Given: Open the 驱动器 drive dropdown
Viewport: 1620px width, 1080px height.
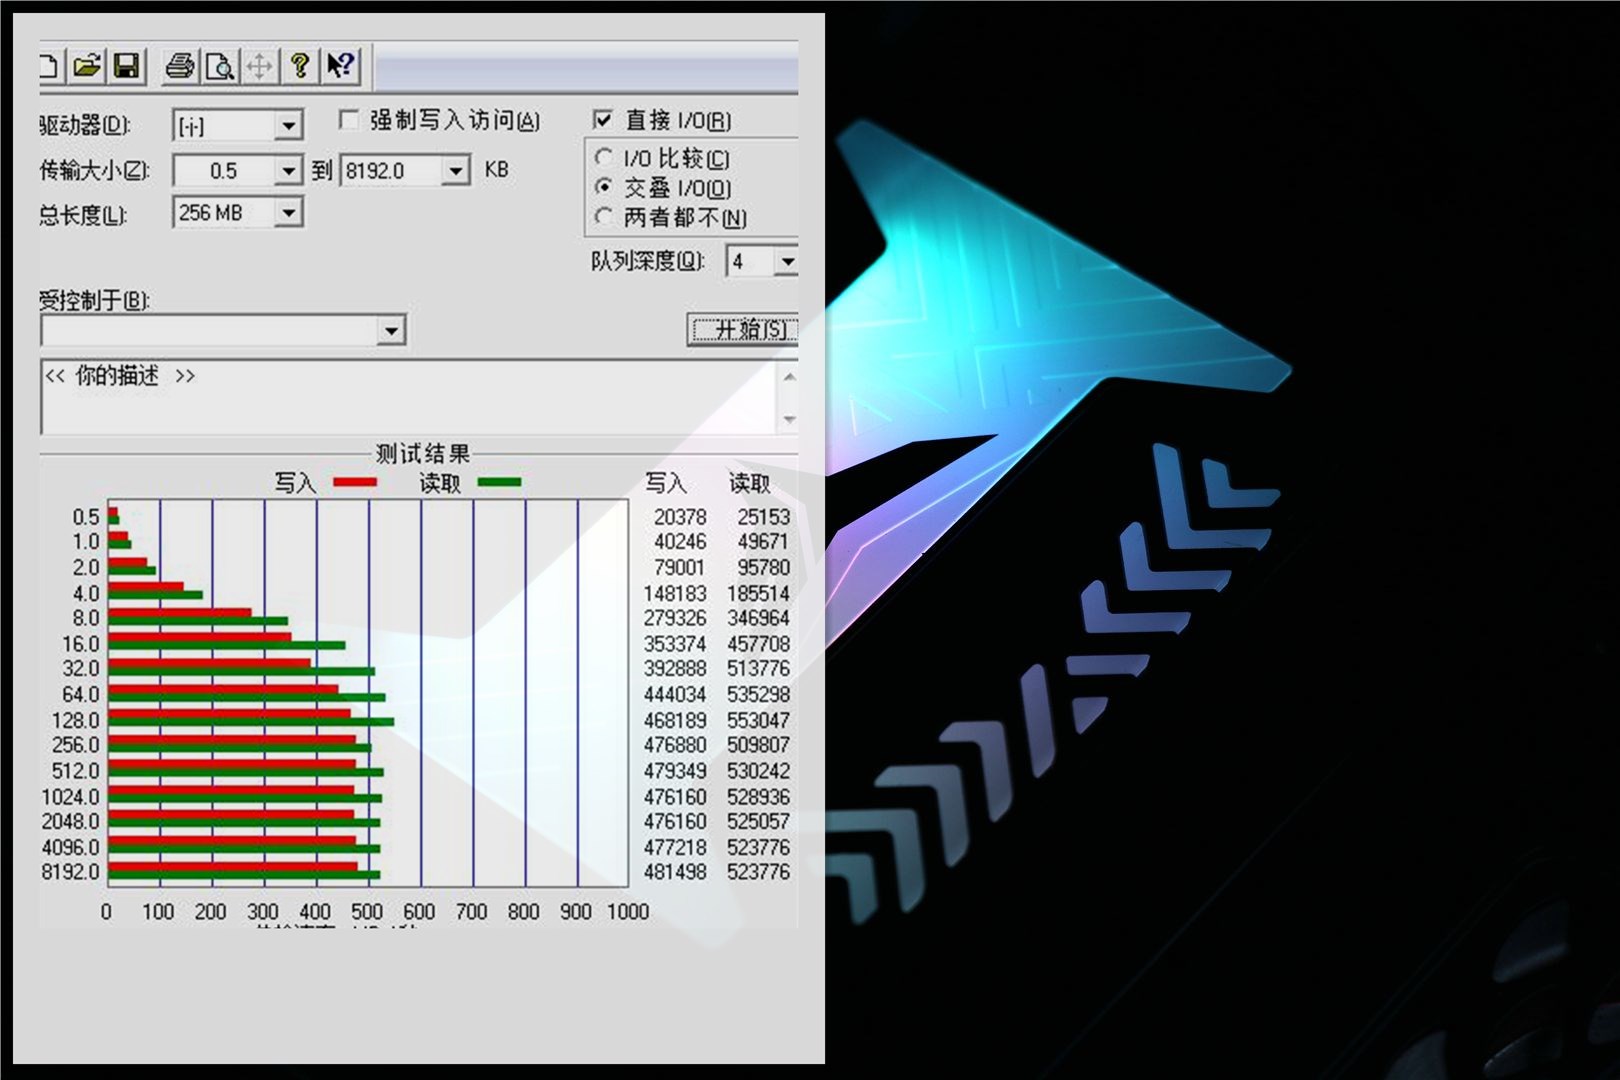Looking at the screenshot, I should tap(288, 124).
